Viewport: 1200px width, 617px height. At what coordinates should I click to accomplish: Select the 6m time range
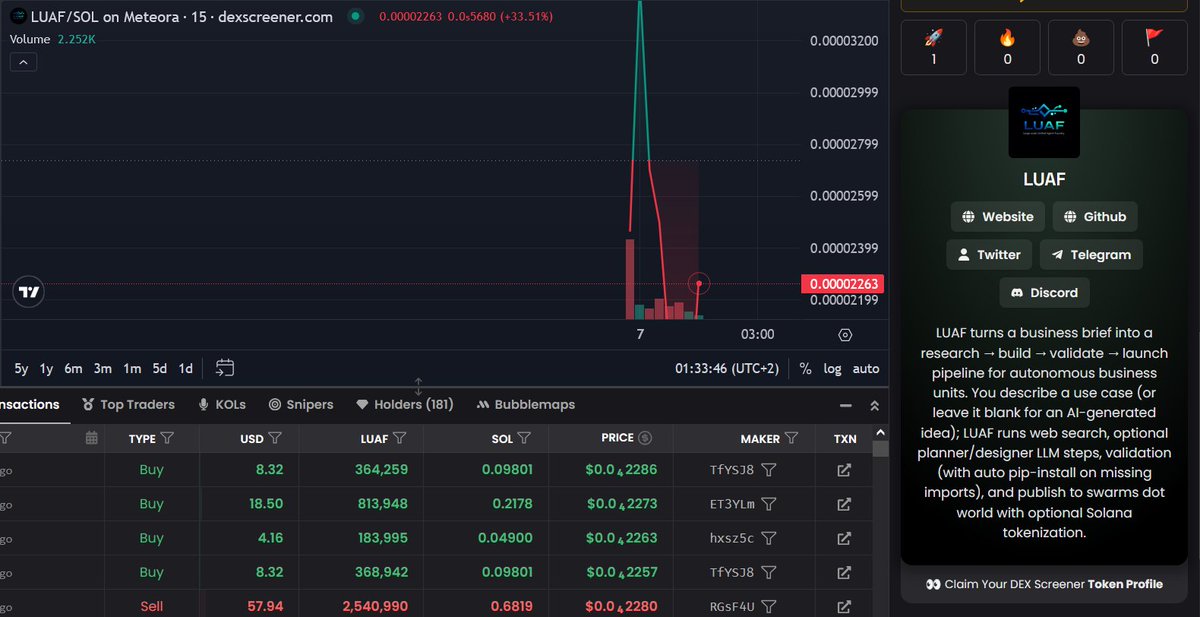point(73,368)
